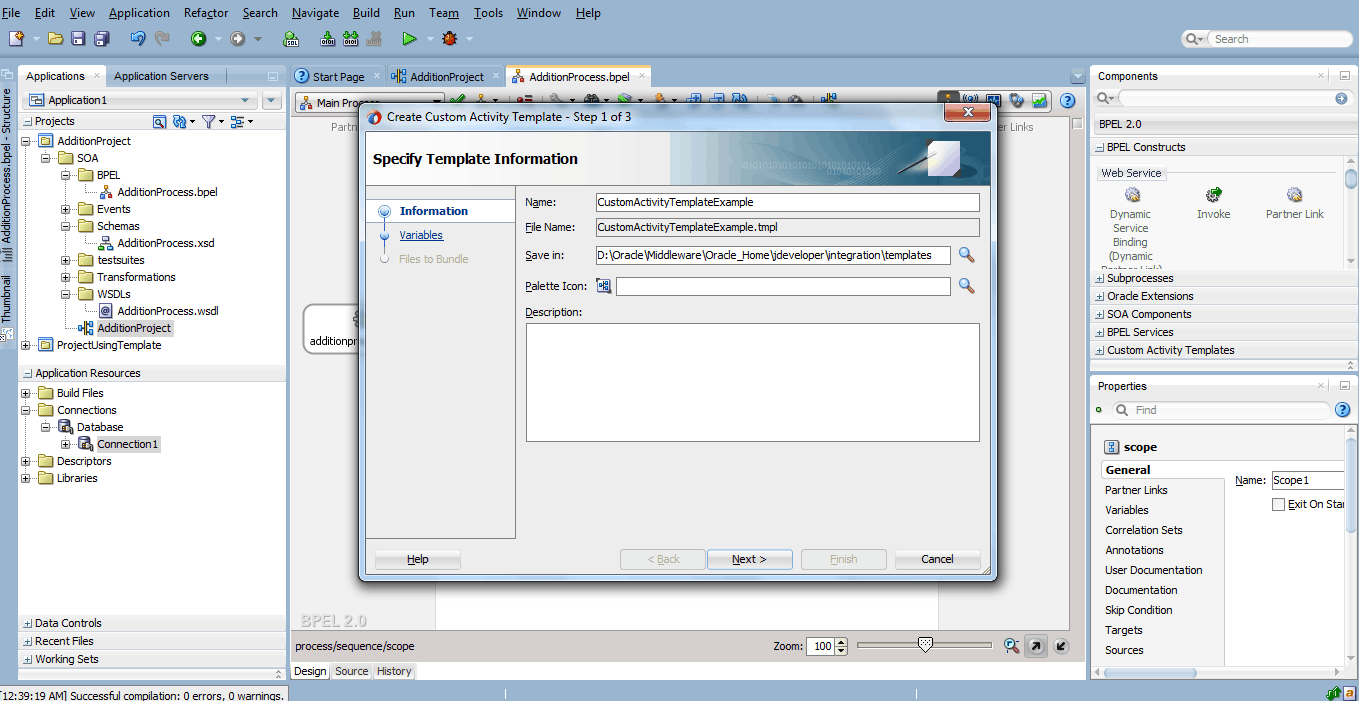This screenshot has width=1359, height=701.
Task: Click the Description text area
Action: (753, 382)
